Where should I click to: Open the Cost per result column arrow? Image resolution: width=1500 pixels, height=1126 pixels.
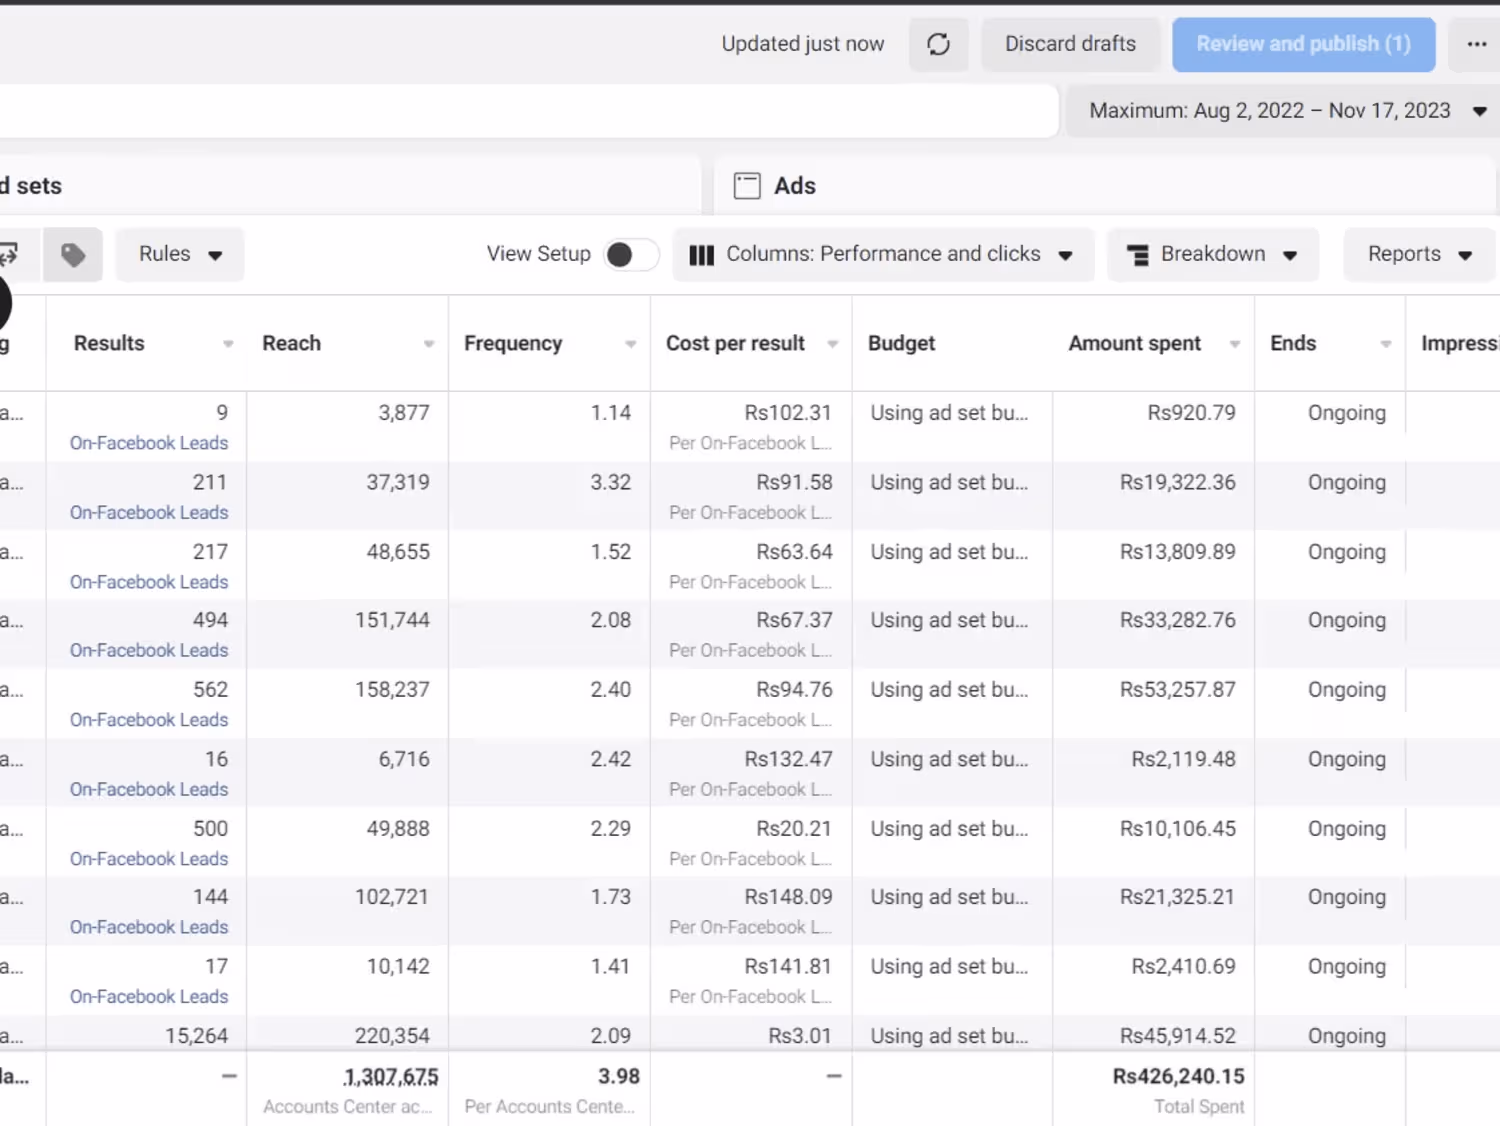click(832, 344)
